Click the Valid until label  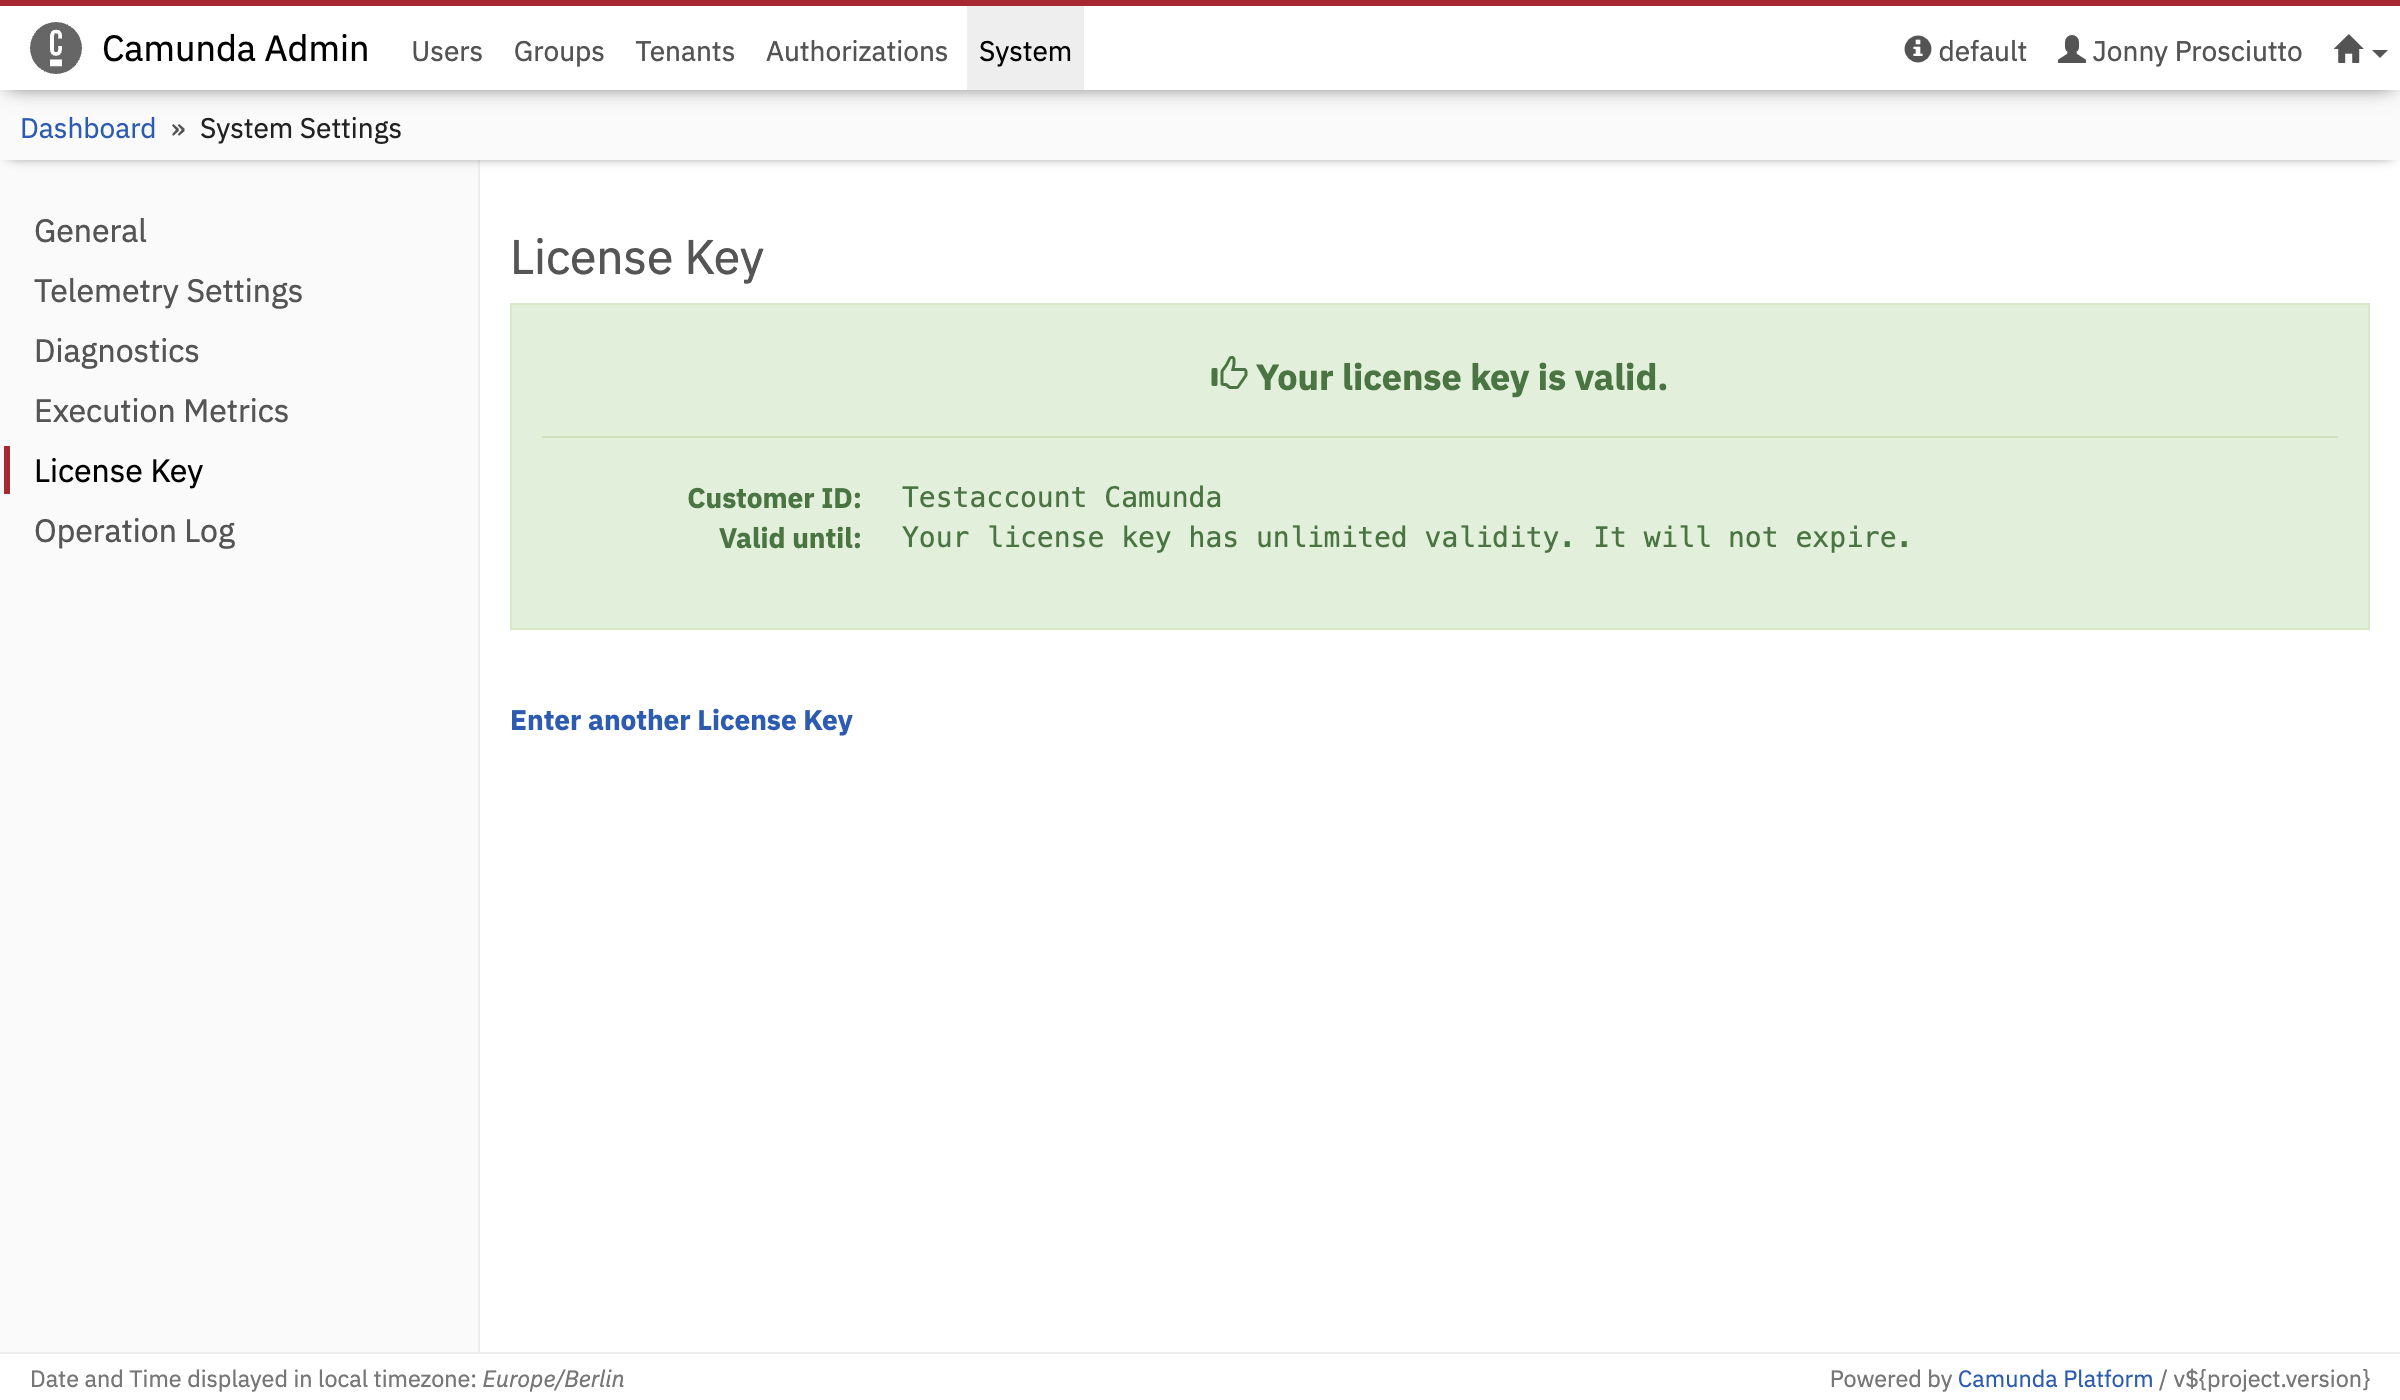tap(790, 538)
